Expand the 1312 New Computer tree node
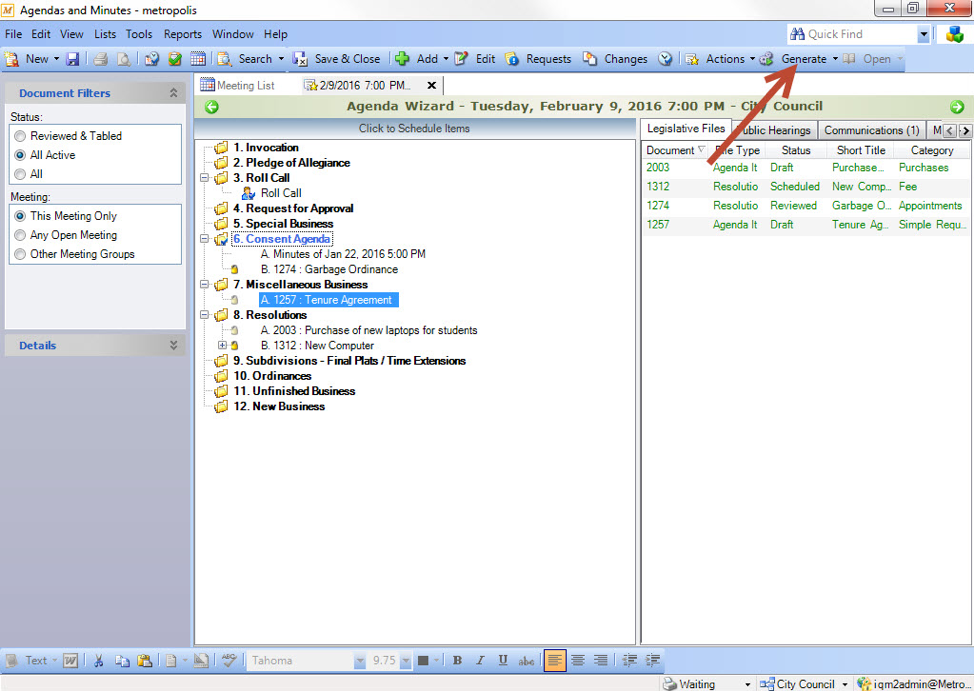 [x=222, y=345]
